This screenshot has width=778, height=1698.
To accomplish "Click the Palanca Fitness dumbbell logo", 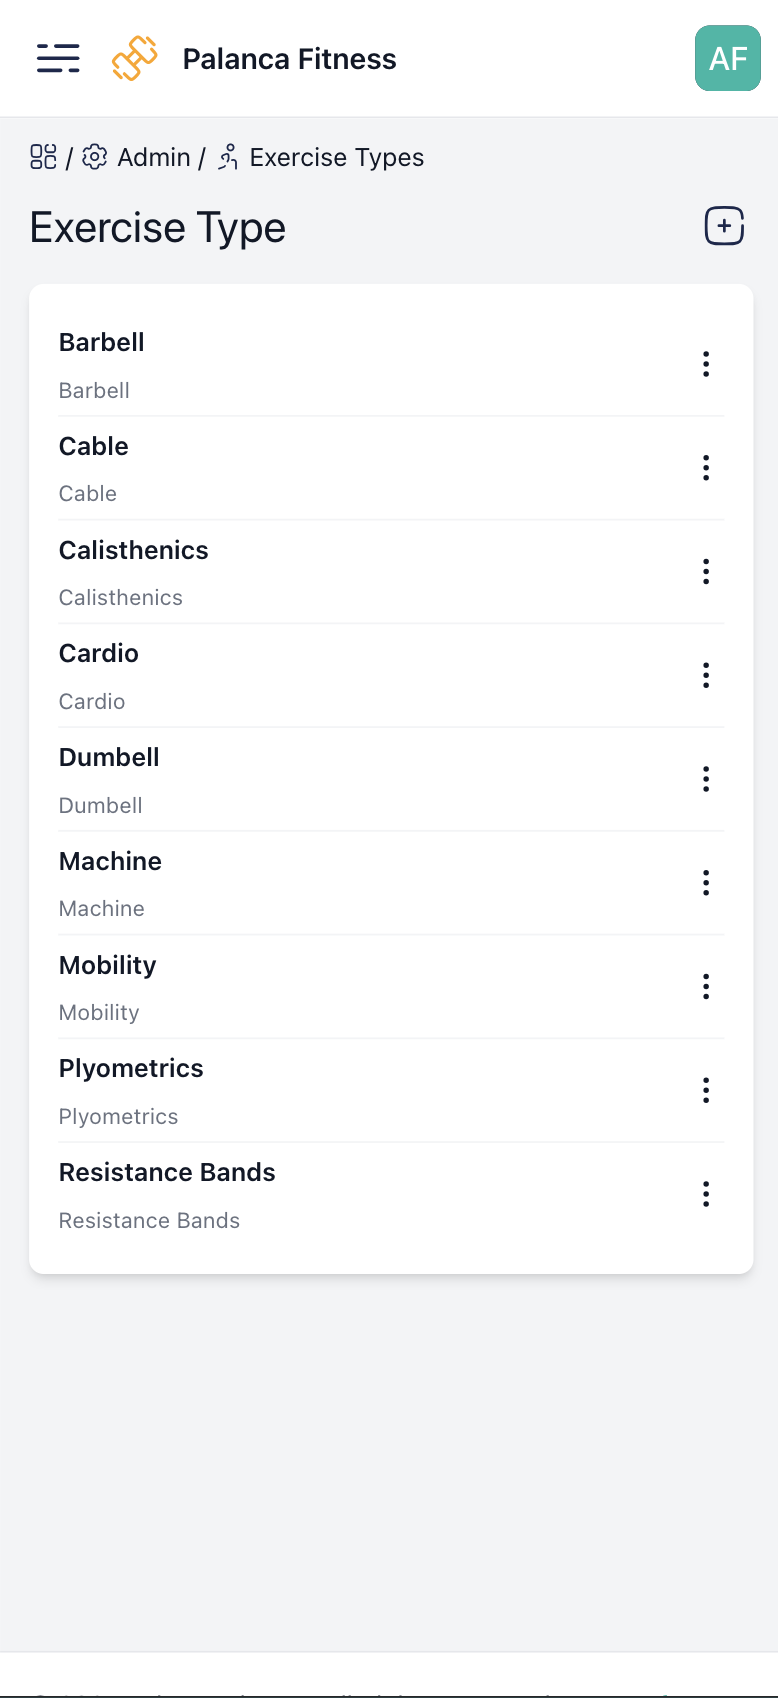I will pyautogui.click(x=135, y=59).
